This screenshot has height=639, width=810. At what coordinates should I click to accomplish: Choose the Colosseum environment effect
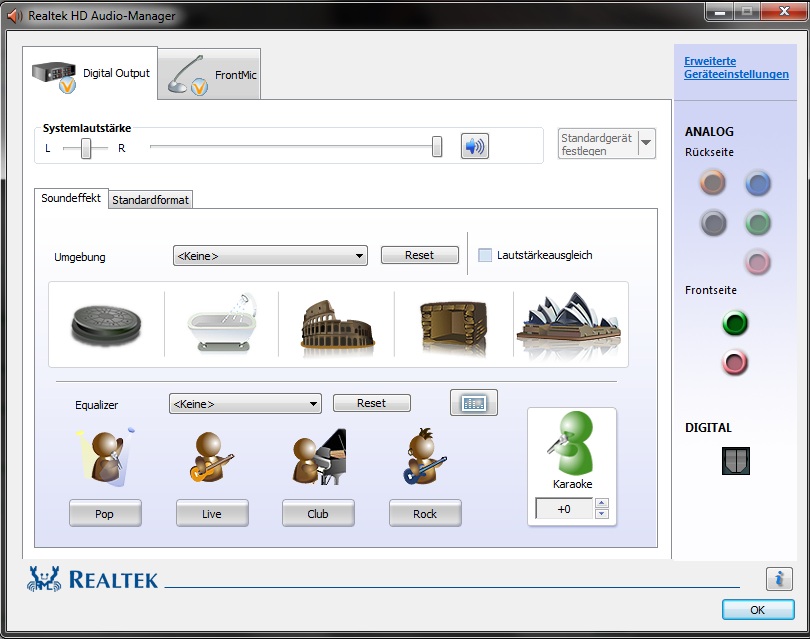point(337,325)
